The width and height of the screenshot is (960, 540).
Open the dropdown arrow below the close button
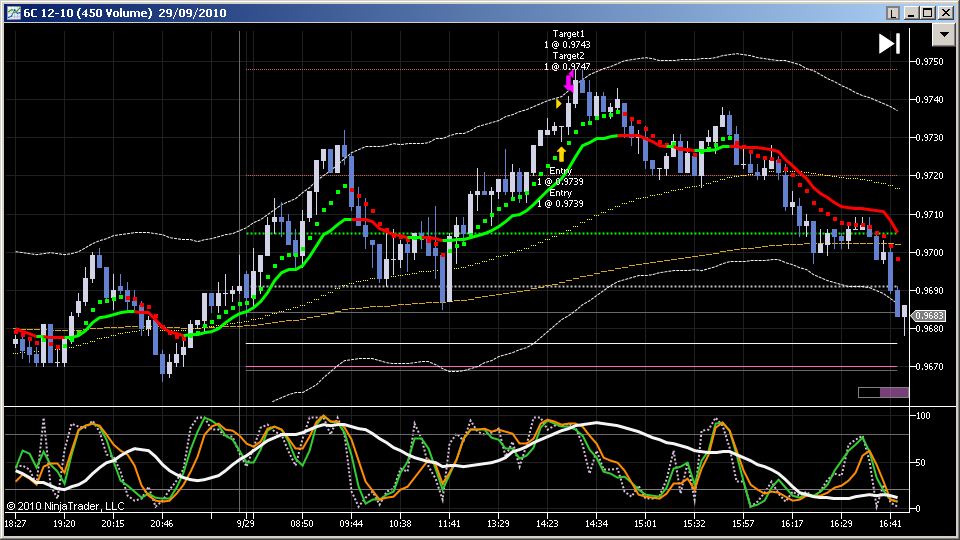pos(943,35)
